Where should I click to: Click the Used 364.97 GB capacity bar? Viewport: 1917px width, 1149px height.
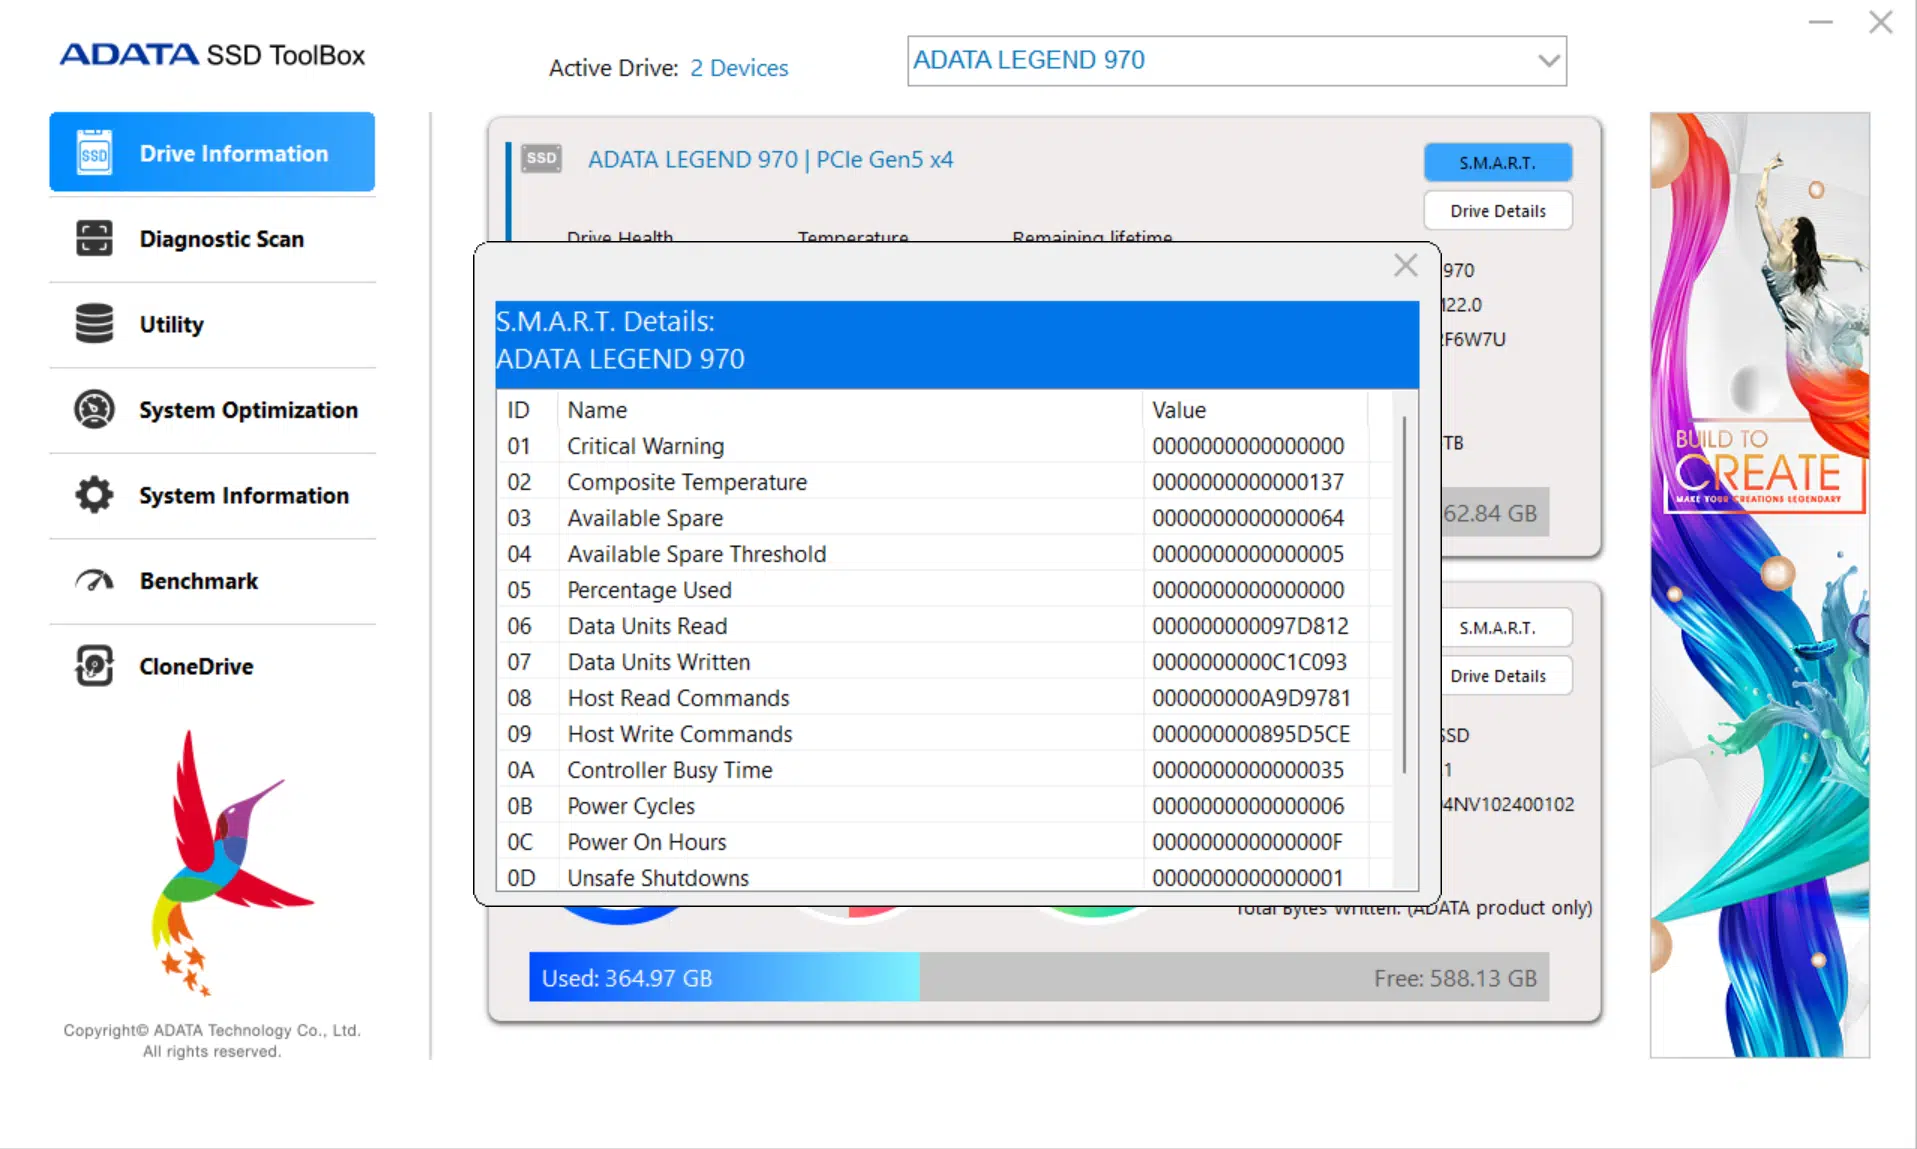pos(724,978)
